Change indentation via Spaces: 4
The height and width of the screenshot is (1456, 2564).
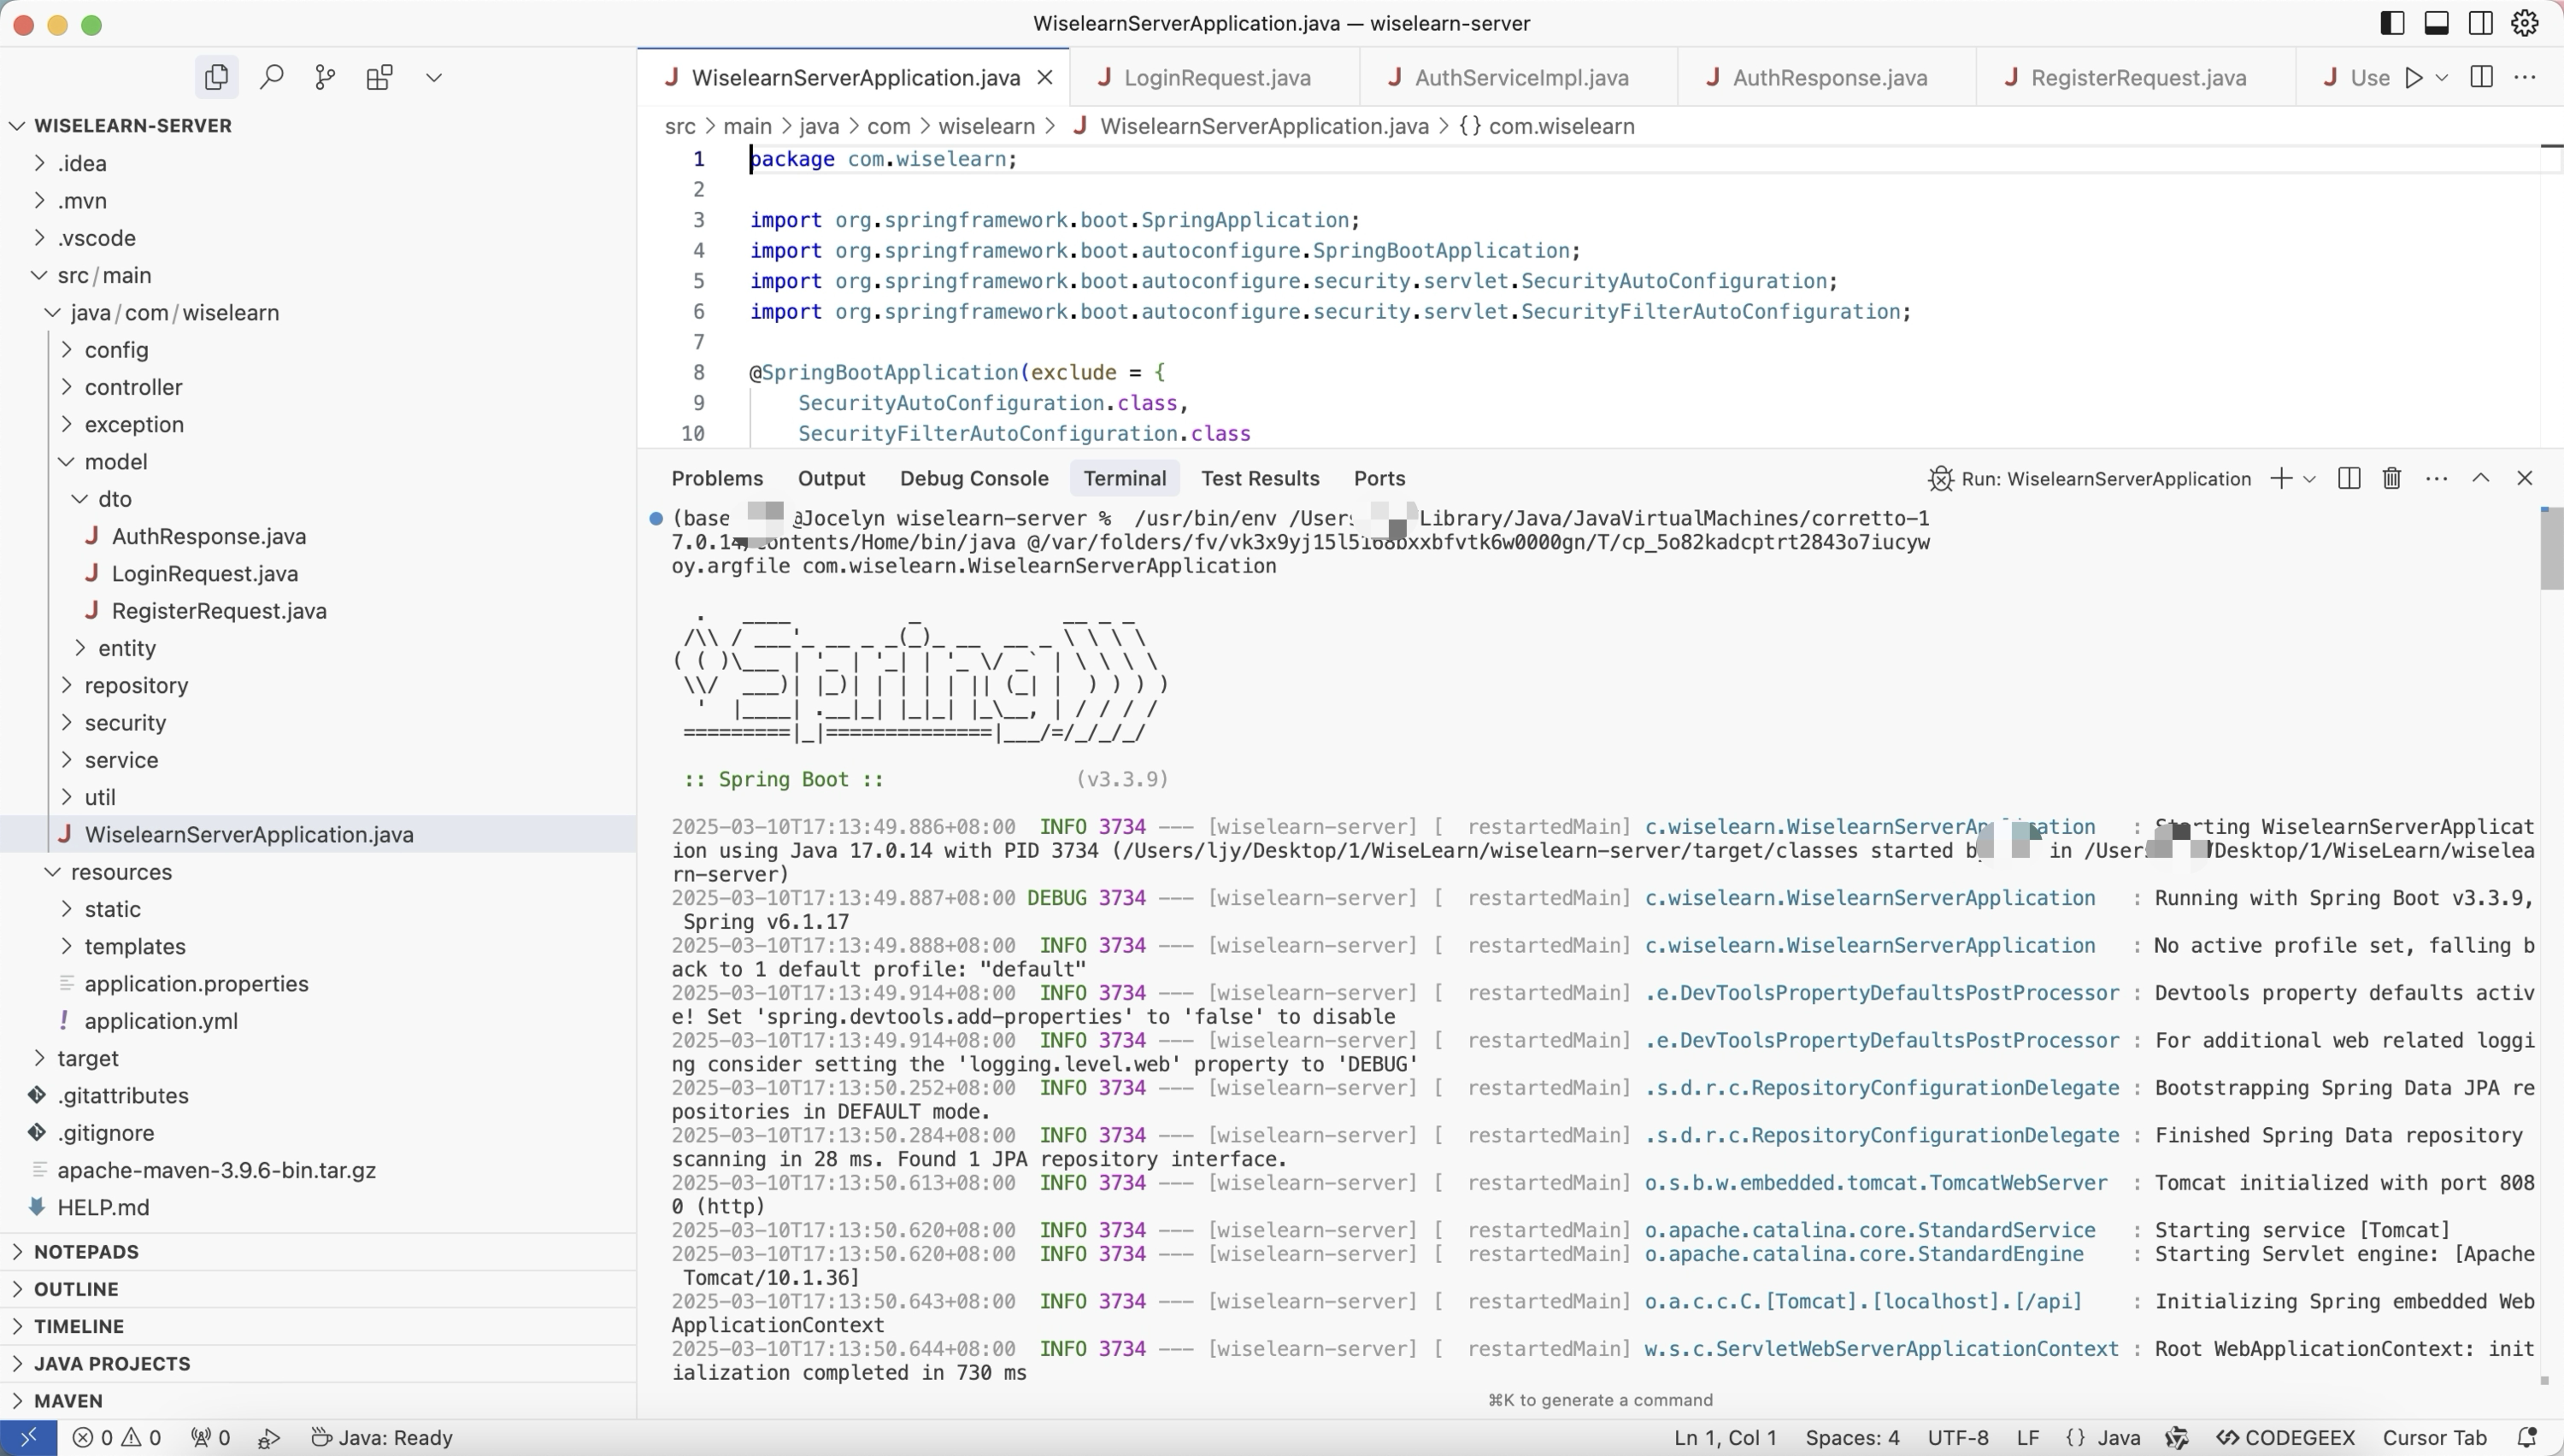pos(1852,1438)
